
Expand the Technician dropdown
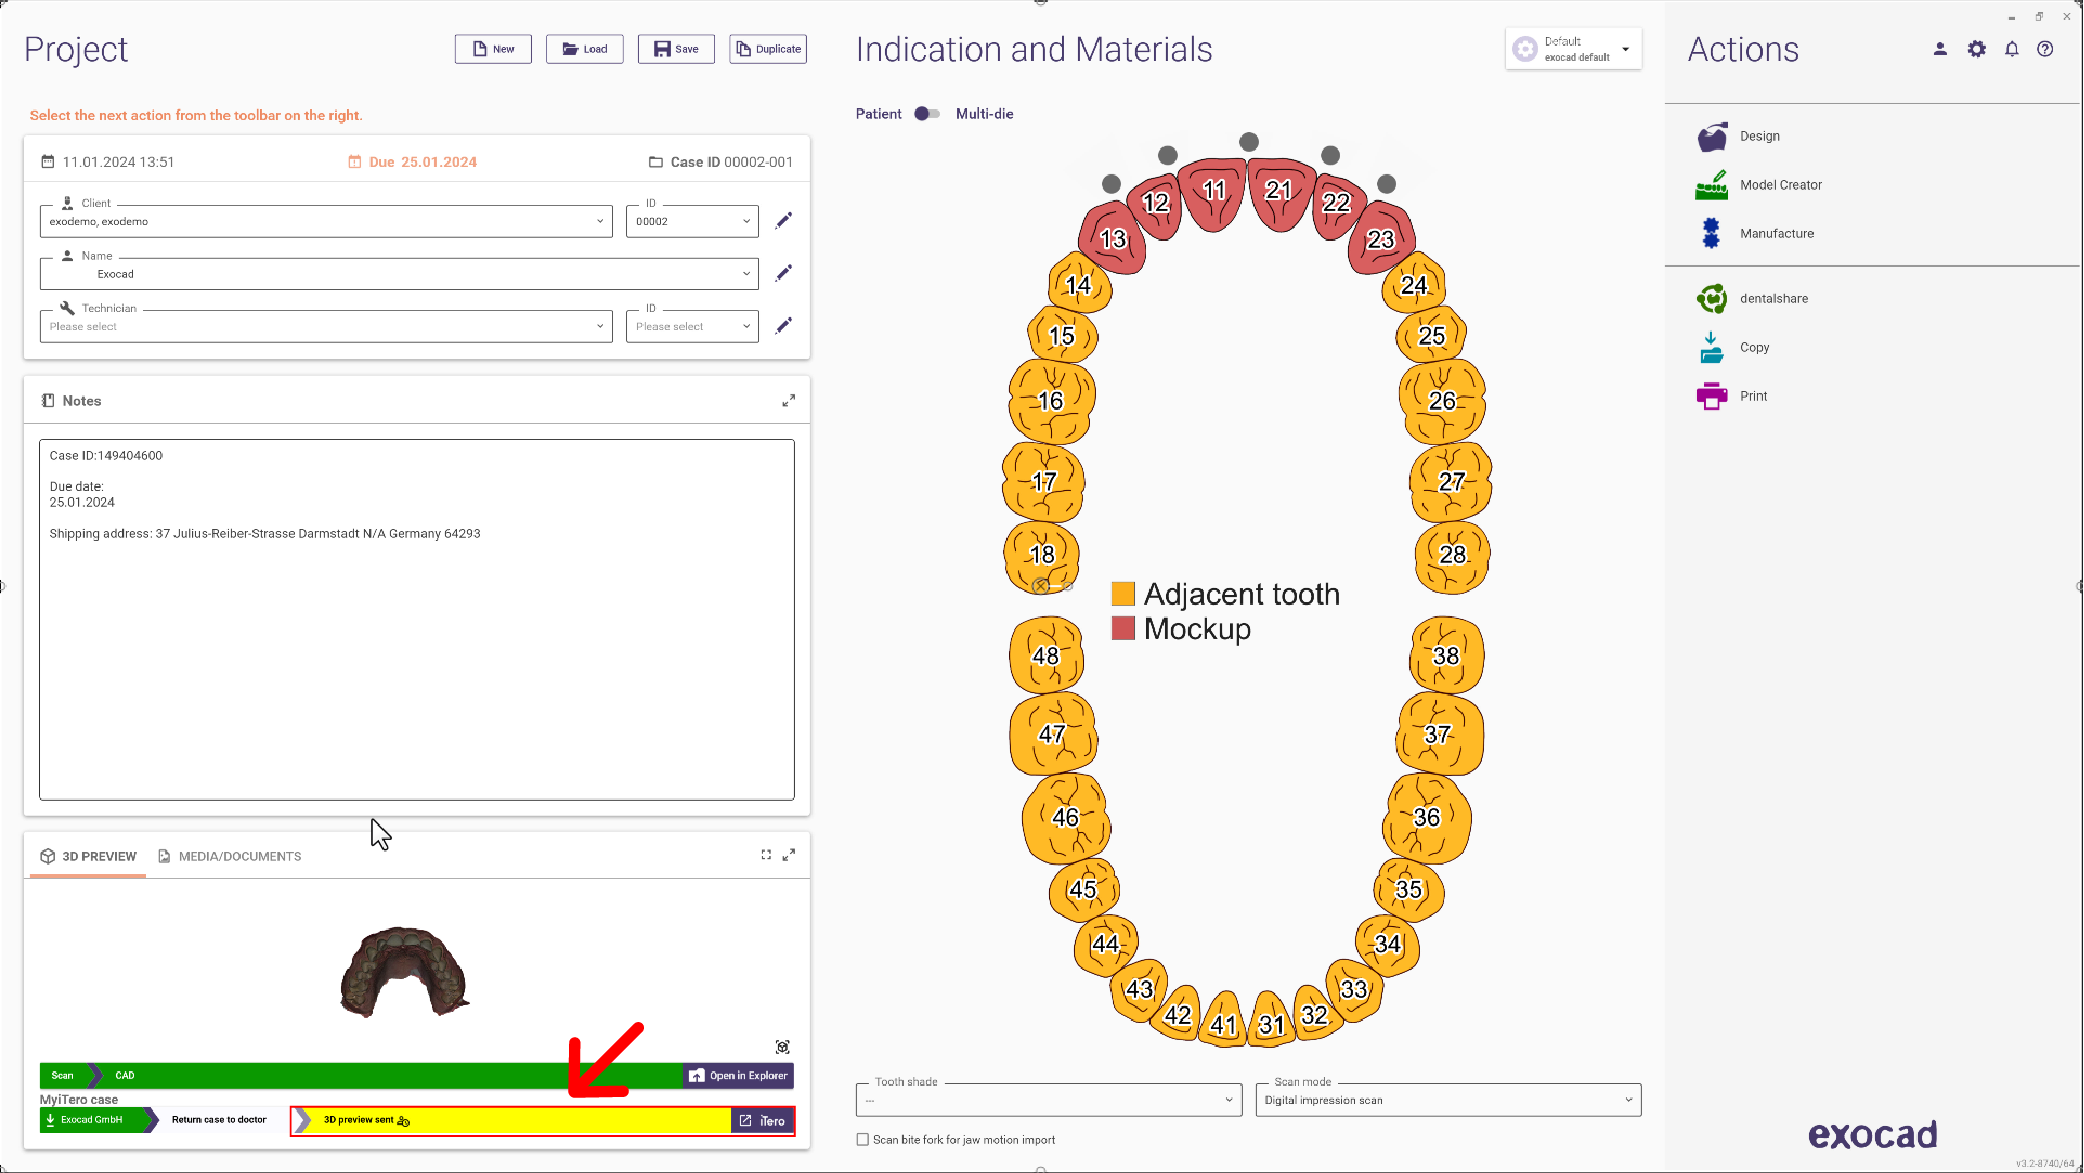click(326, 326)
